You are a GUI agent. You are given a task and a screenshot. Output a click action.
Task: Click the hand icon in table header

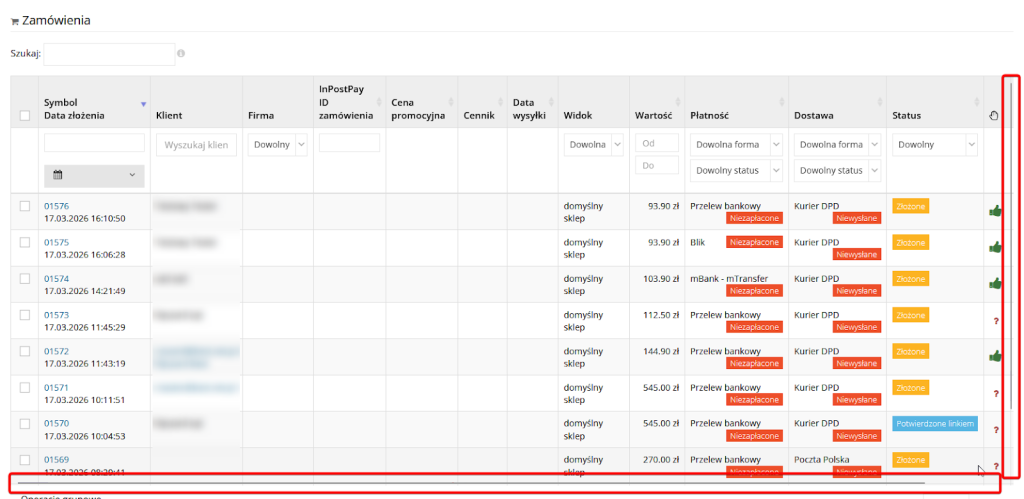[994, 116]
